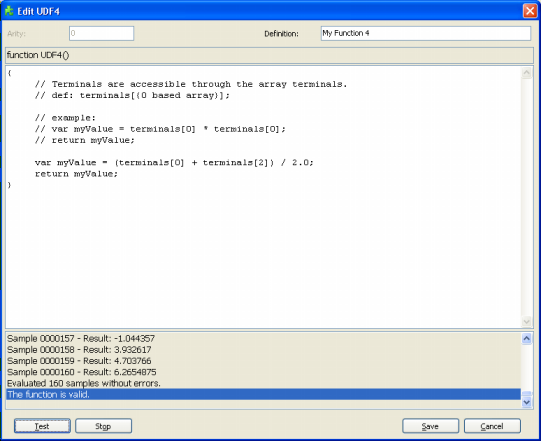Screen dimensions: 541x441
Task: Save the user defined function
Action: tap(430, 426)
